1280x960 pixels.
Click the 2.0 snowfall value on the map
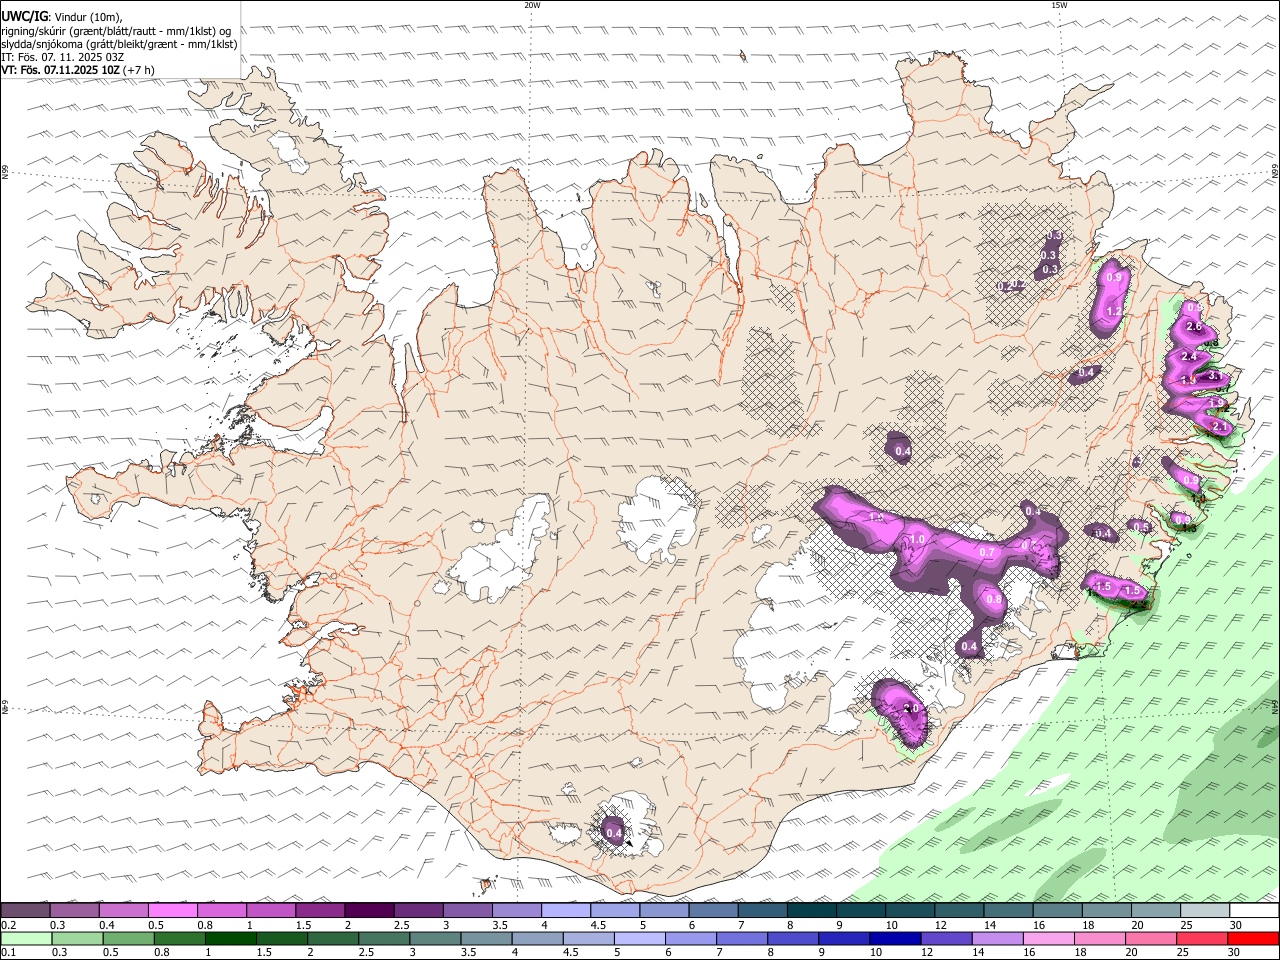click(910, 709)
